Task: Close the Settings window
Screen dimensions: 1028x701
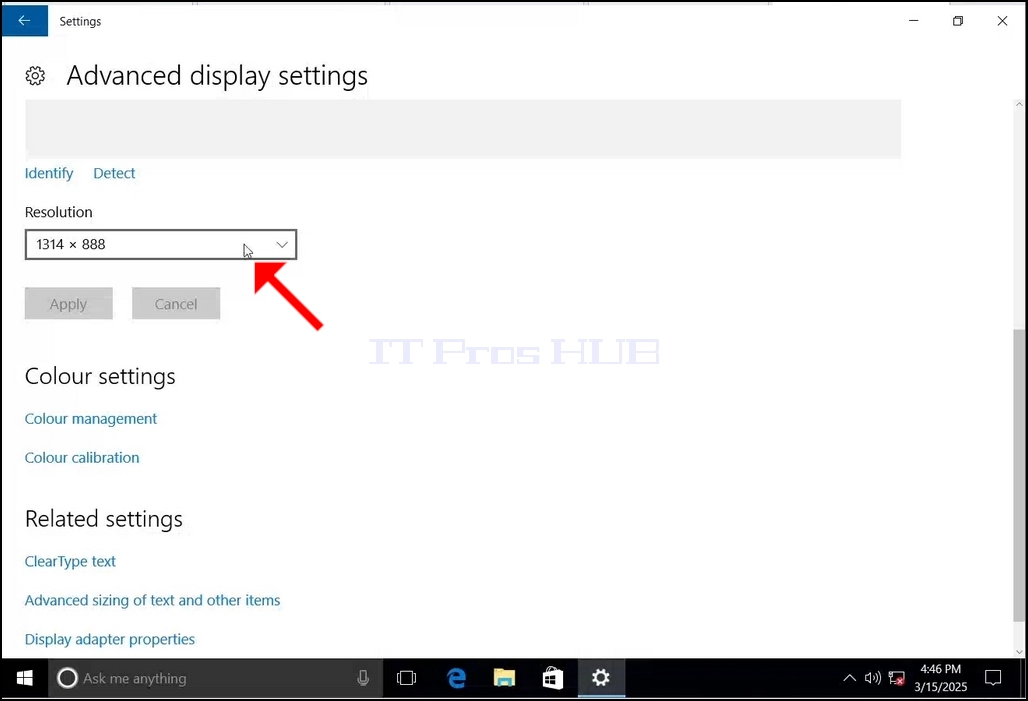Action: pyautogui.click(x=1002, y=20)
